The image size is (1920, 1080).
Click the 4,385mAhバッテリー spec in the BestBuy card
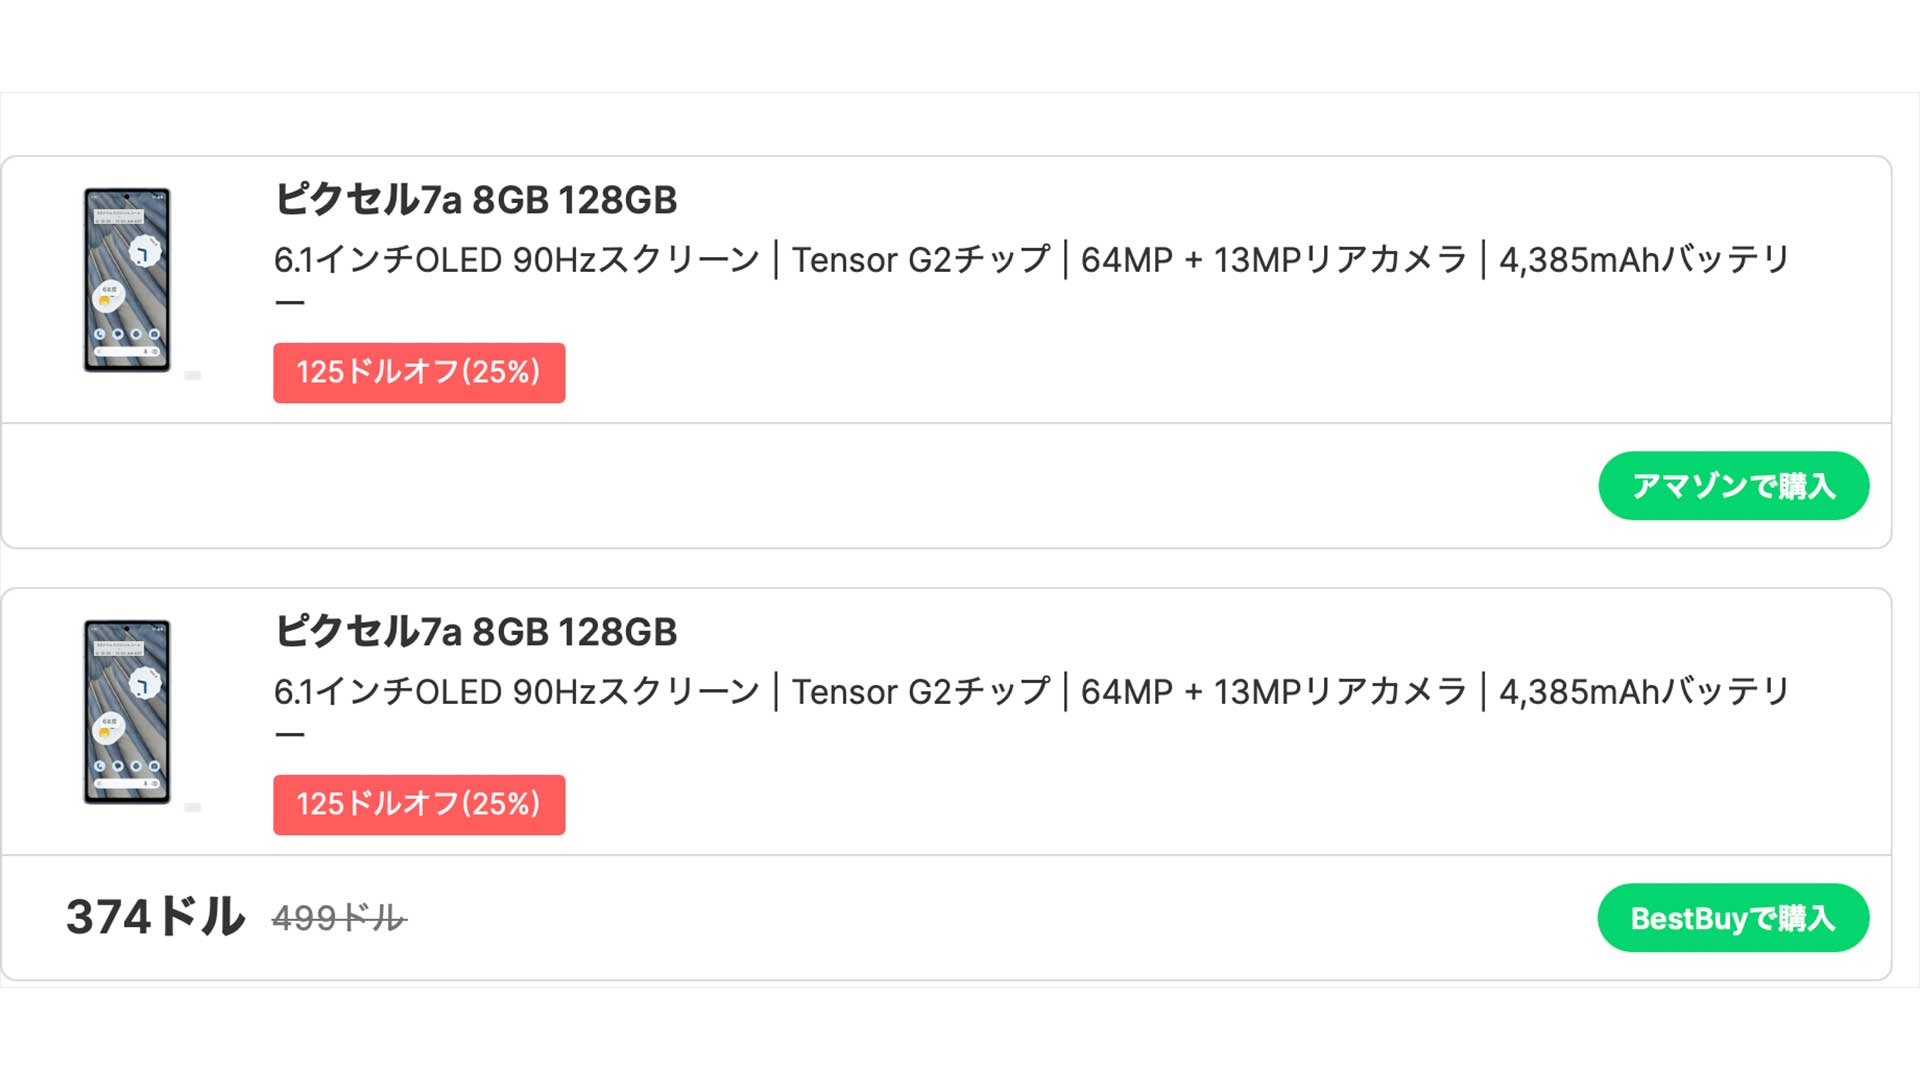pos(1643,692)
